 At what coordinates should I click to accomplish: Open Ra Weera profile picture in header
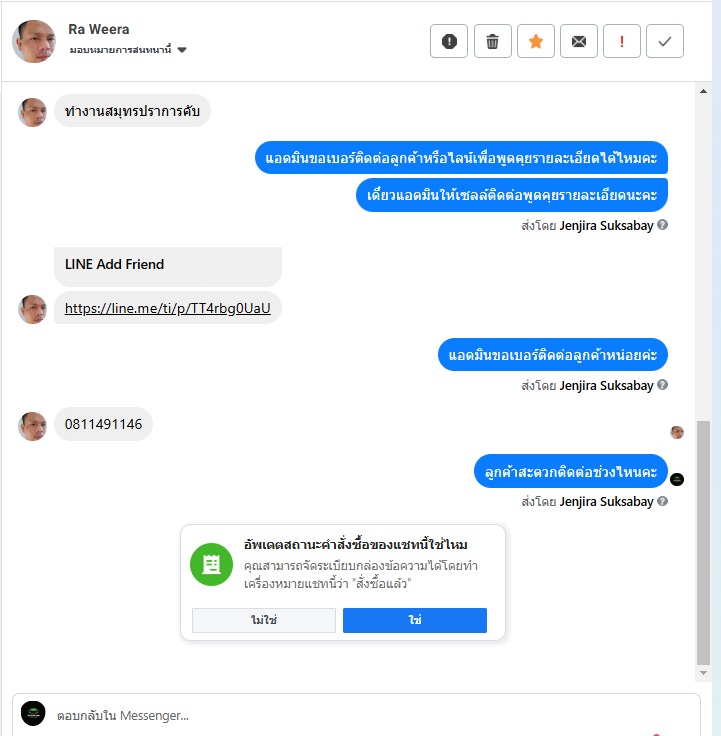coord(34,41)
